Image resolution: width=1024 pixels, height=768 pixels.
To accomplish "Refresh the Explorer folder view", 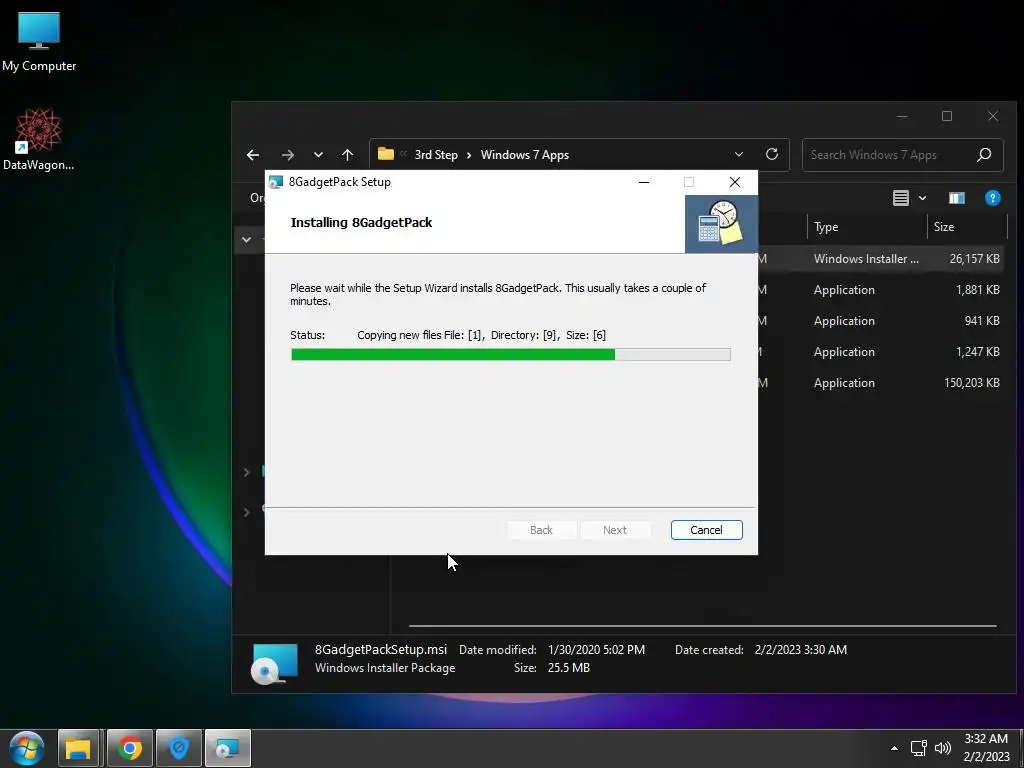I will coord(772,154).
